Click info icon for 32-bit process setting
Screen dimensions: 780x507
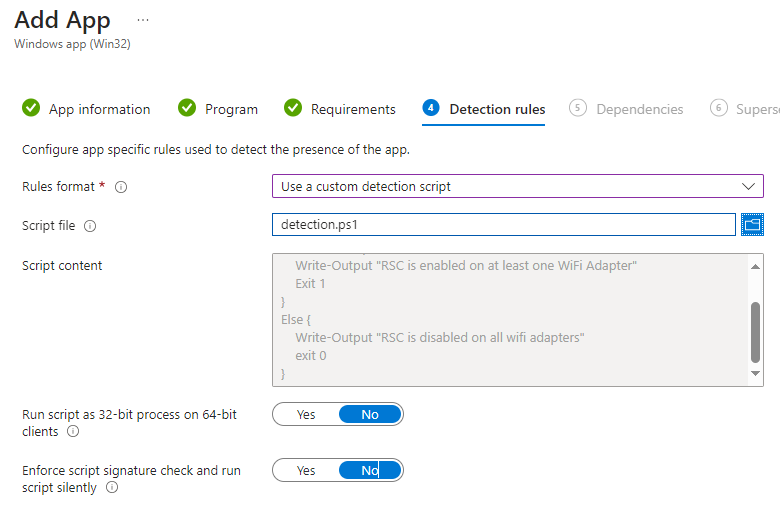73,432
